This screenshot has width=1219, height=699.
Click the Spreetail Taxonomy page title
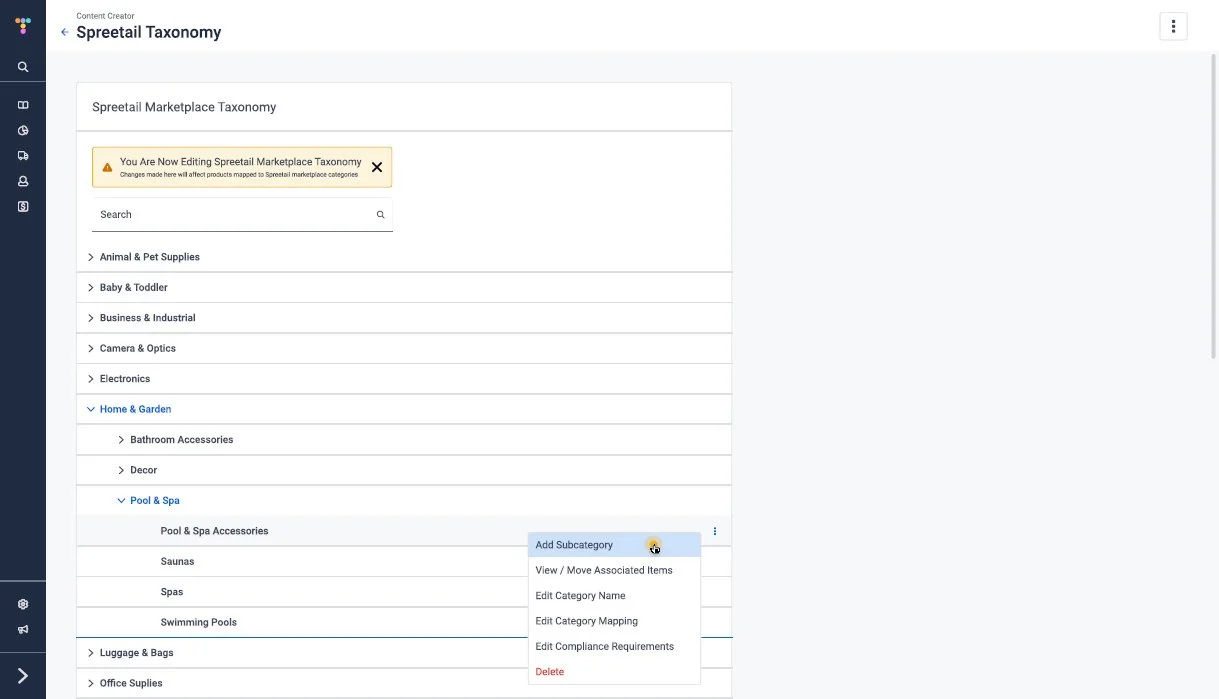coord(149,32)
